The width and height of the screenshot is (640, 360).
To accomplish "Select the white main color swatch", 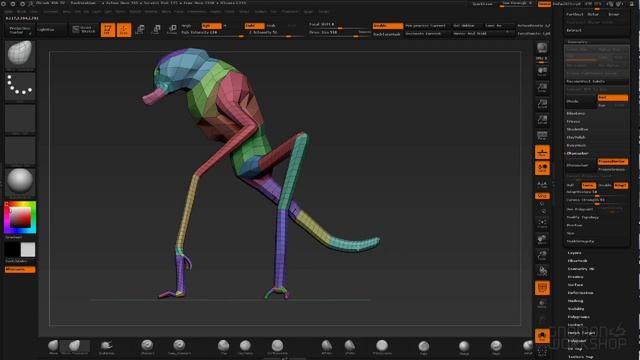I will [28, 249].
